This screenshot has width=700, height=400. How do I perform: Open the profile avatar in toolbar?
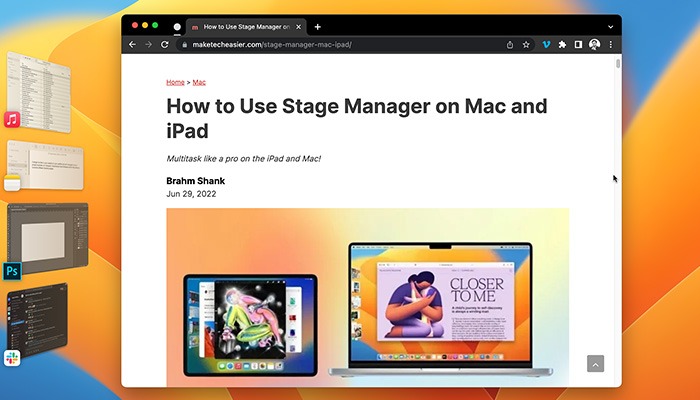pyautogui.click(x=594, y=44)
